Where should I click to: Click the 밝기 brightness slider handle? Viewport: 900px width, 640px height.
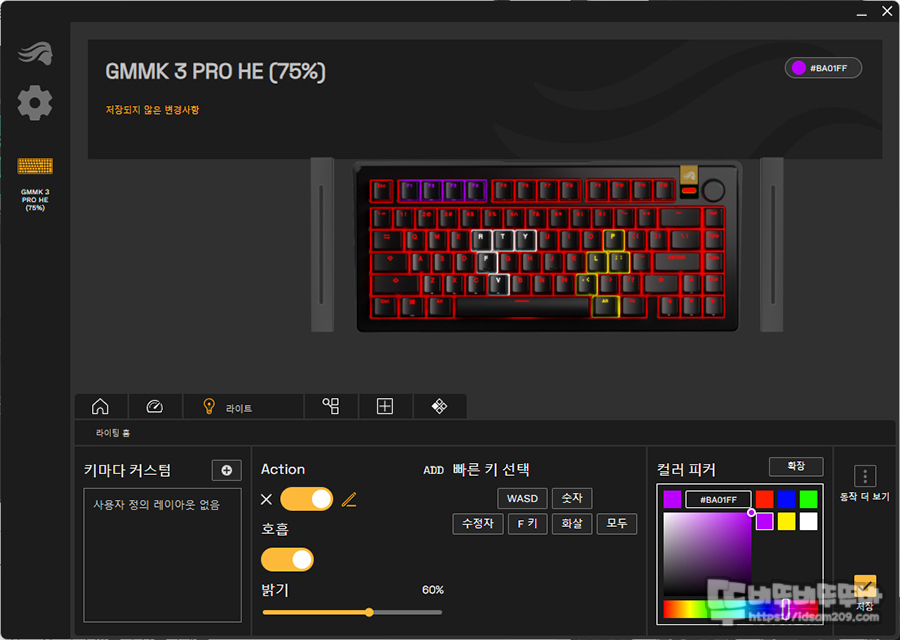click(369, 612)
